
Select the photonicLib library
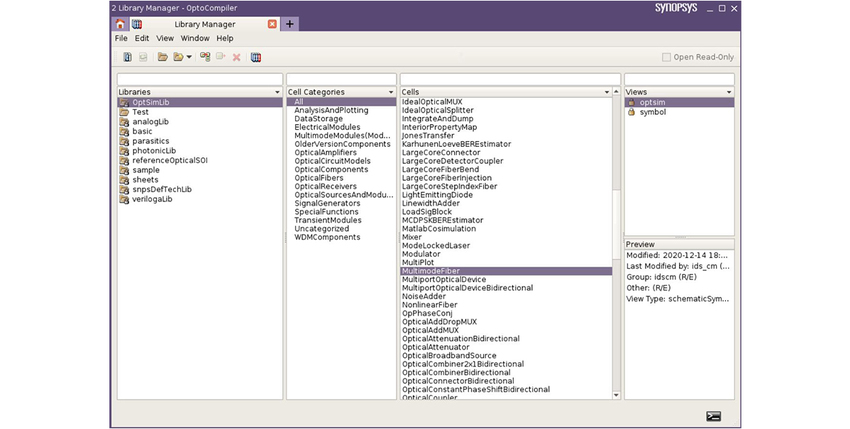[x=154, y=151]
